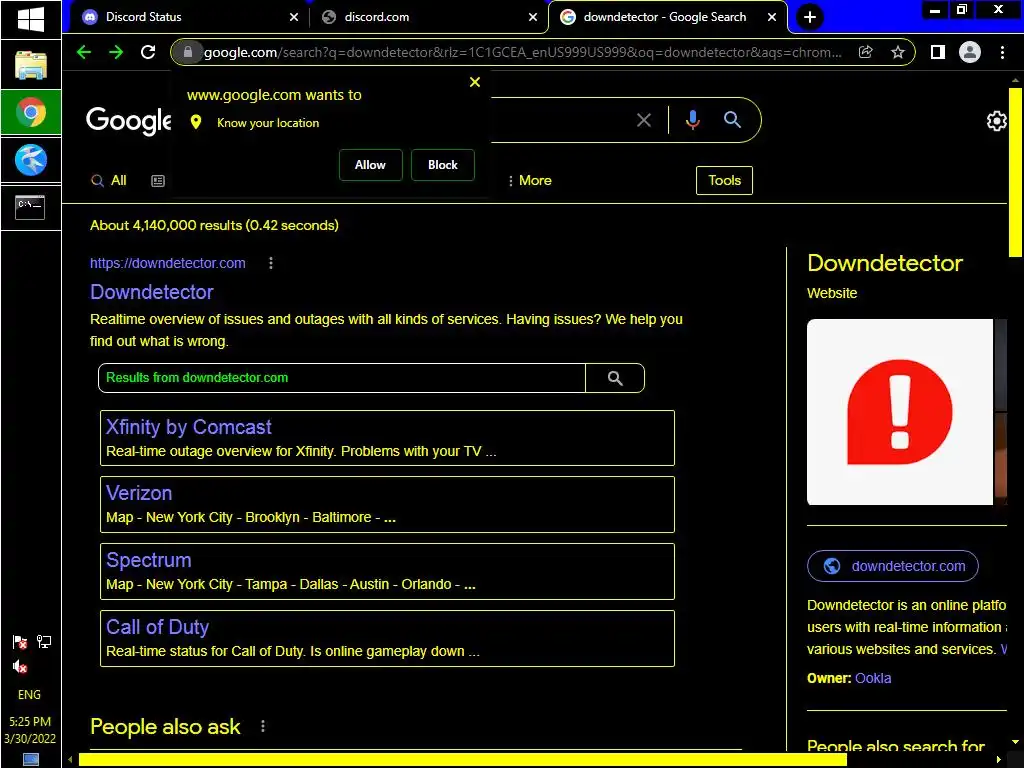Click the vertical scrollbar thumb
This screenshot has width=1024, height=768.
tap(1015, 173)
